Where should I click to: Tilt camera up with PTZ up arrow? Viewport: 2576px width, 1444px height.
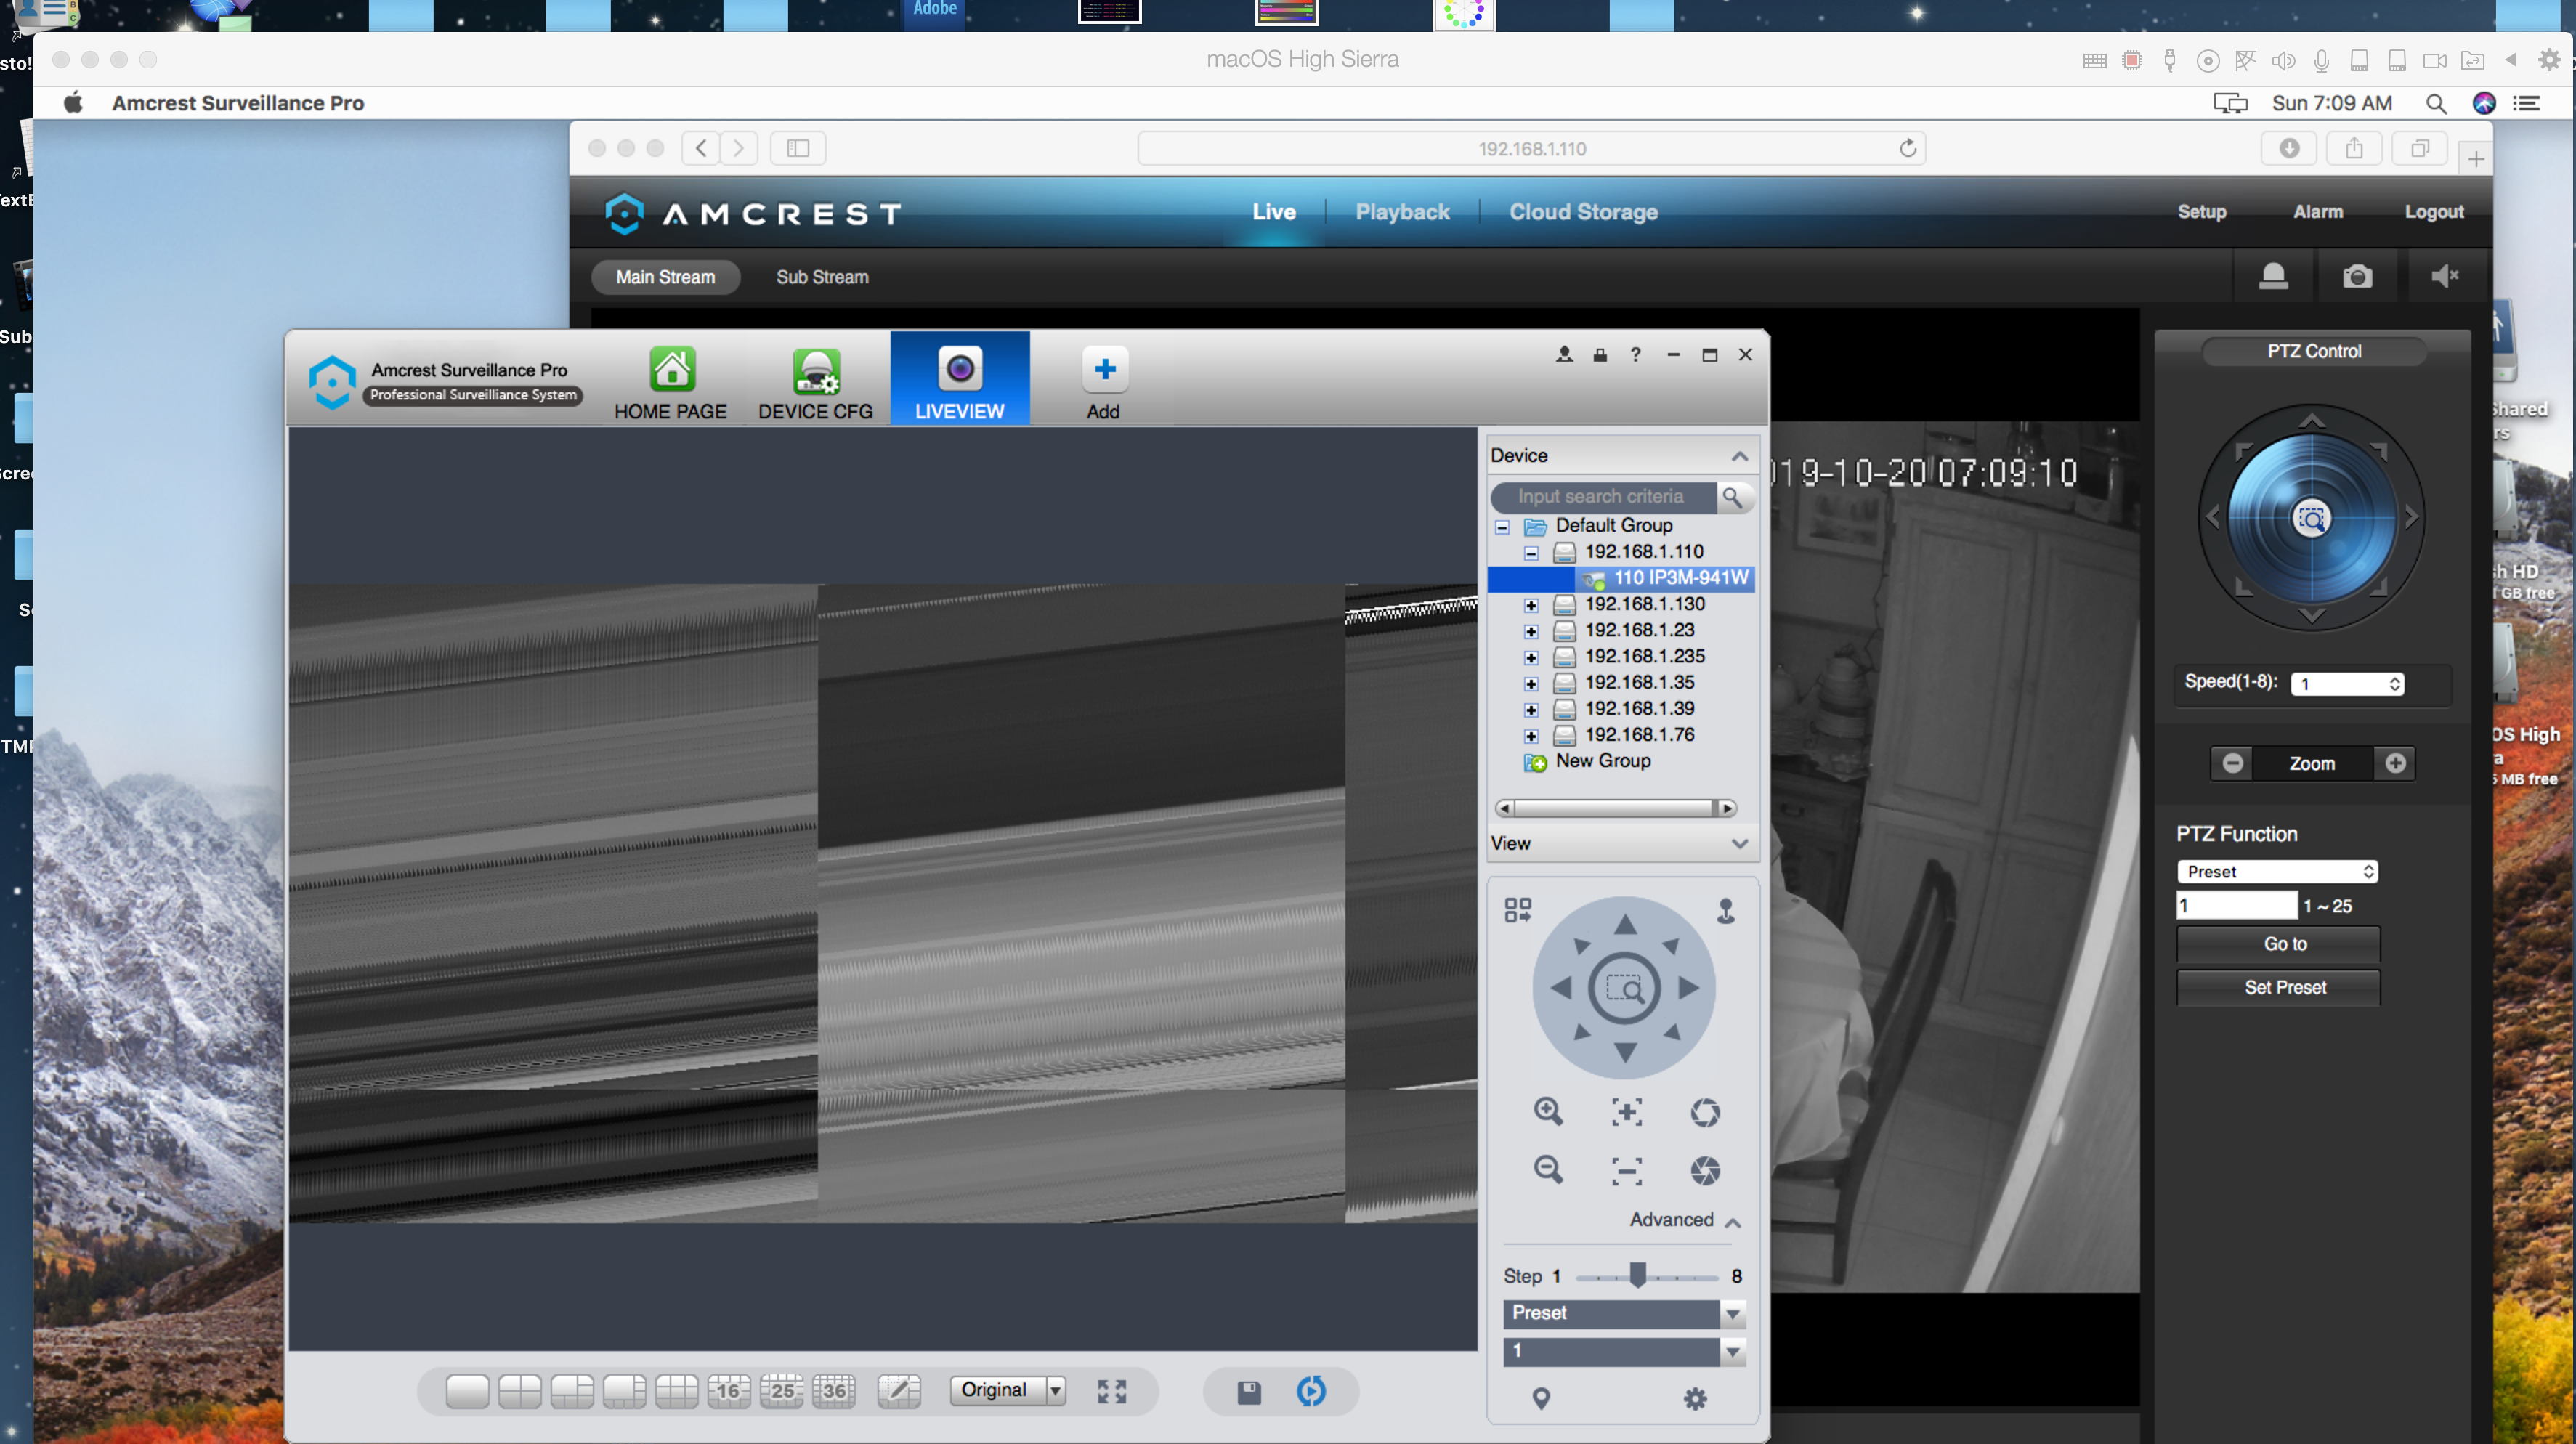coord(1626,925)
